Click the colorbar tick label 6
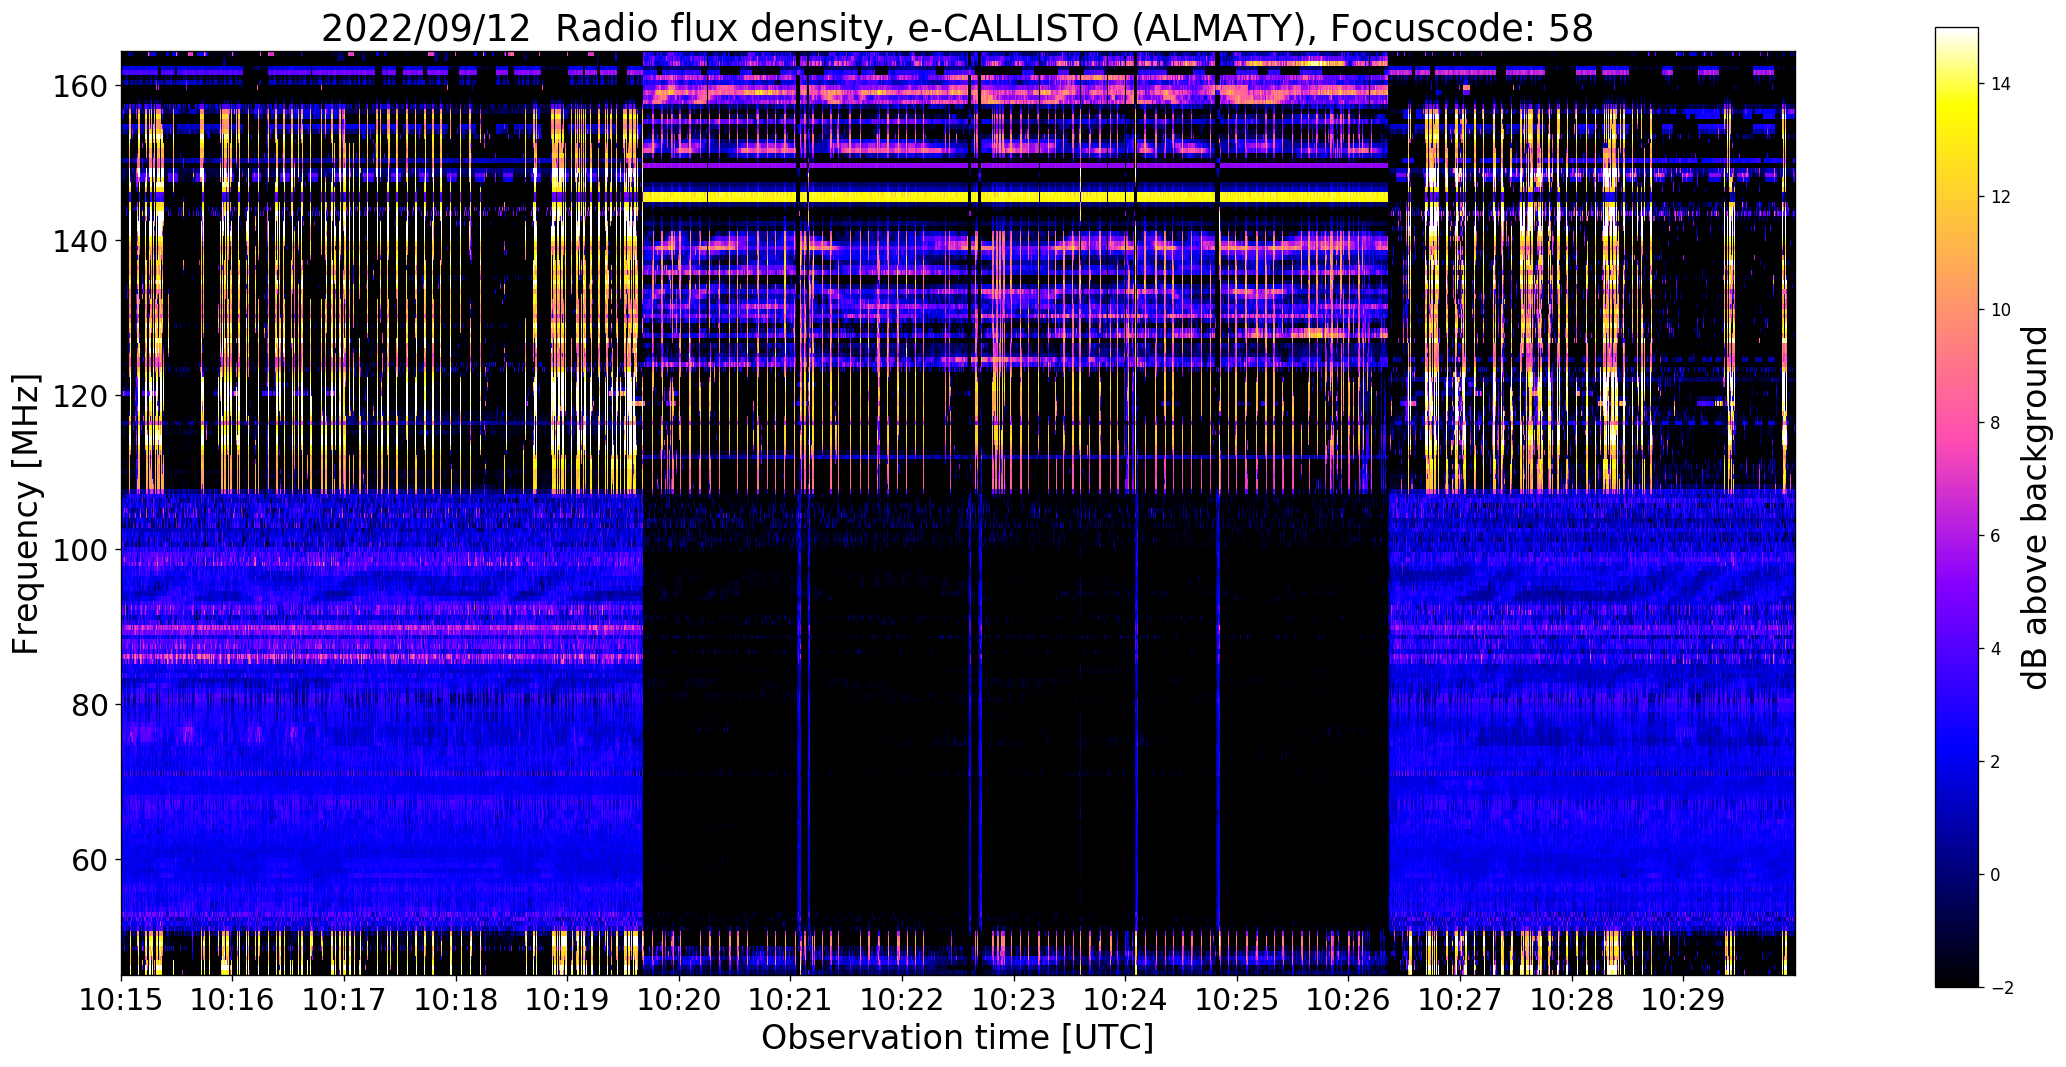Viewport: 2066px width, 1067px height. pyautogui.click(x=1995, y=536)
